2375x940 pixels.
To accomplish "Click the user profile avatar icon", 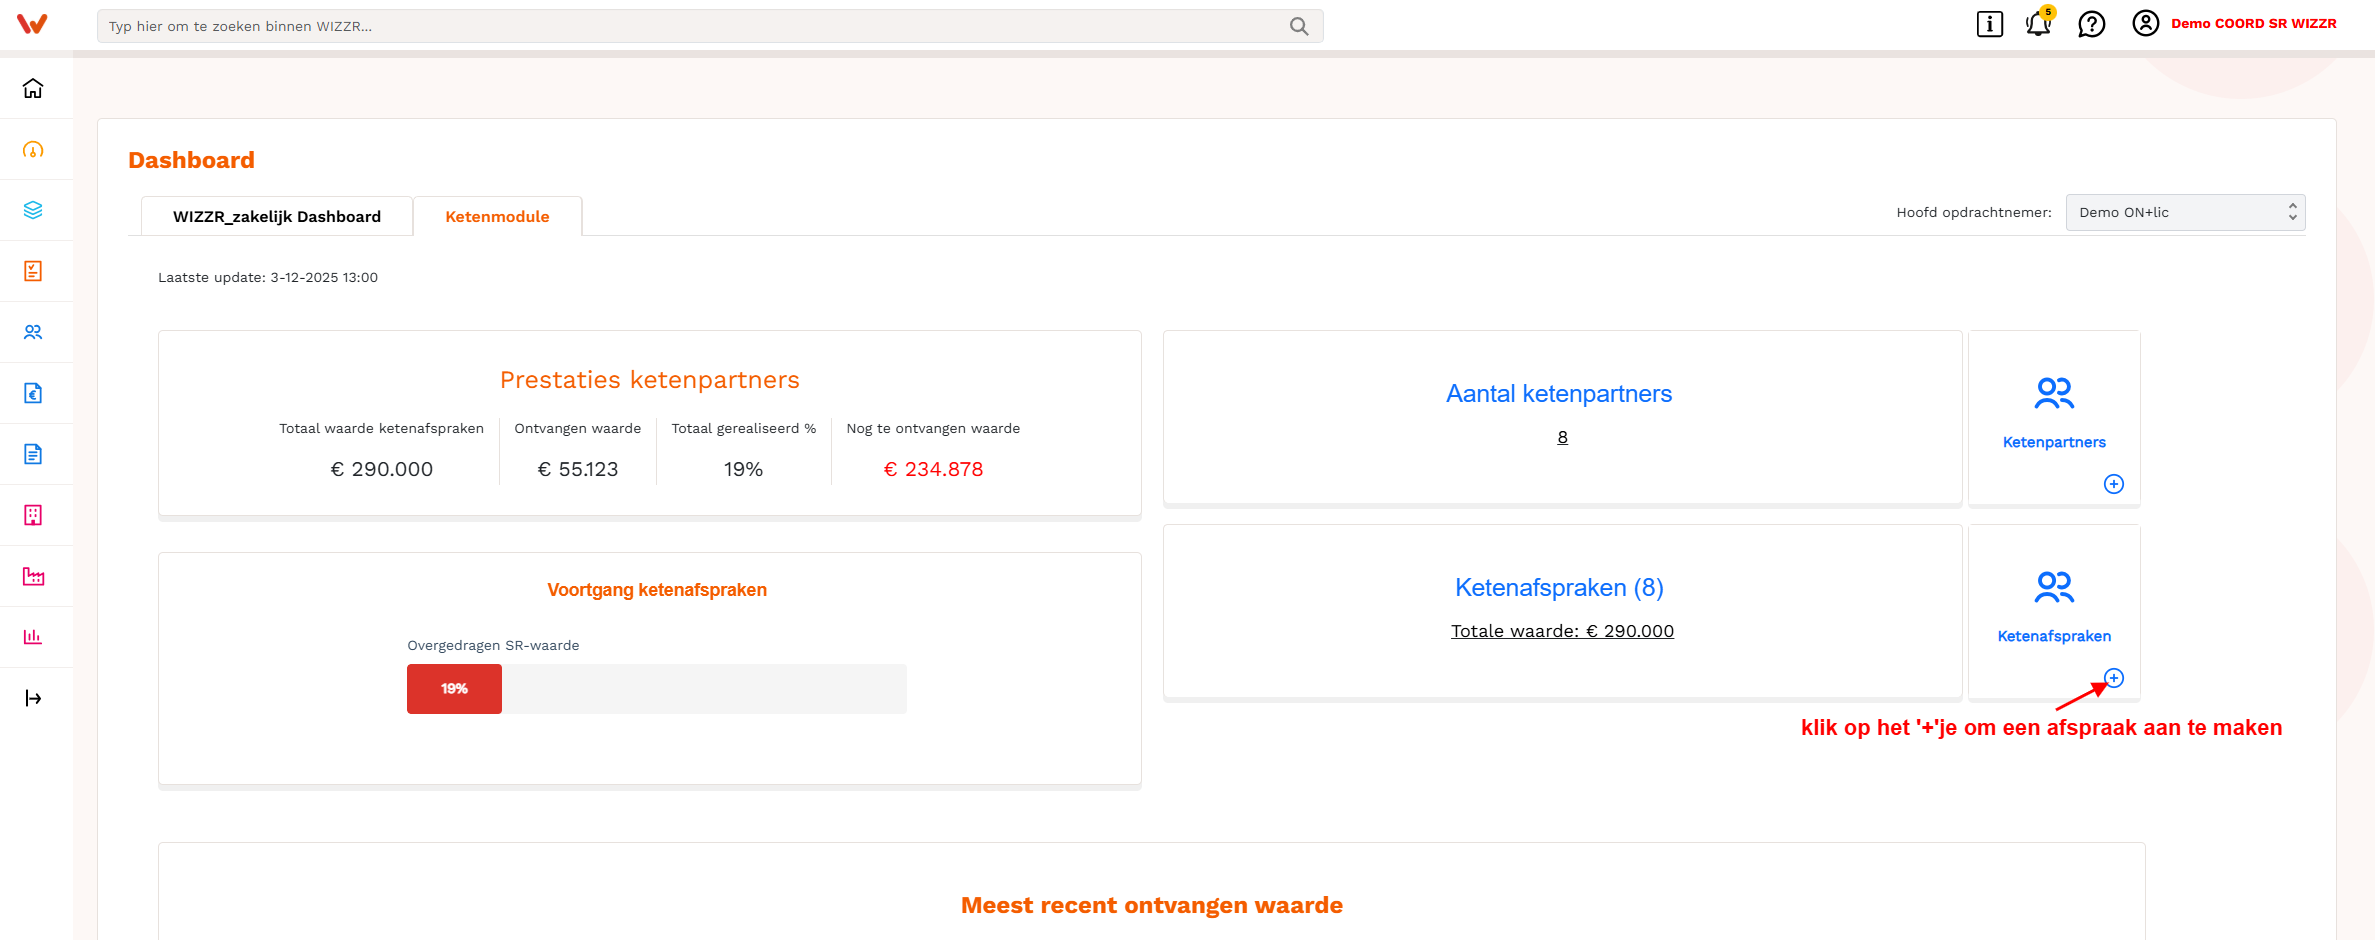I will (x=2145, y=23).
